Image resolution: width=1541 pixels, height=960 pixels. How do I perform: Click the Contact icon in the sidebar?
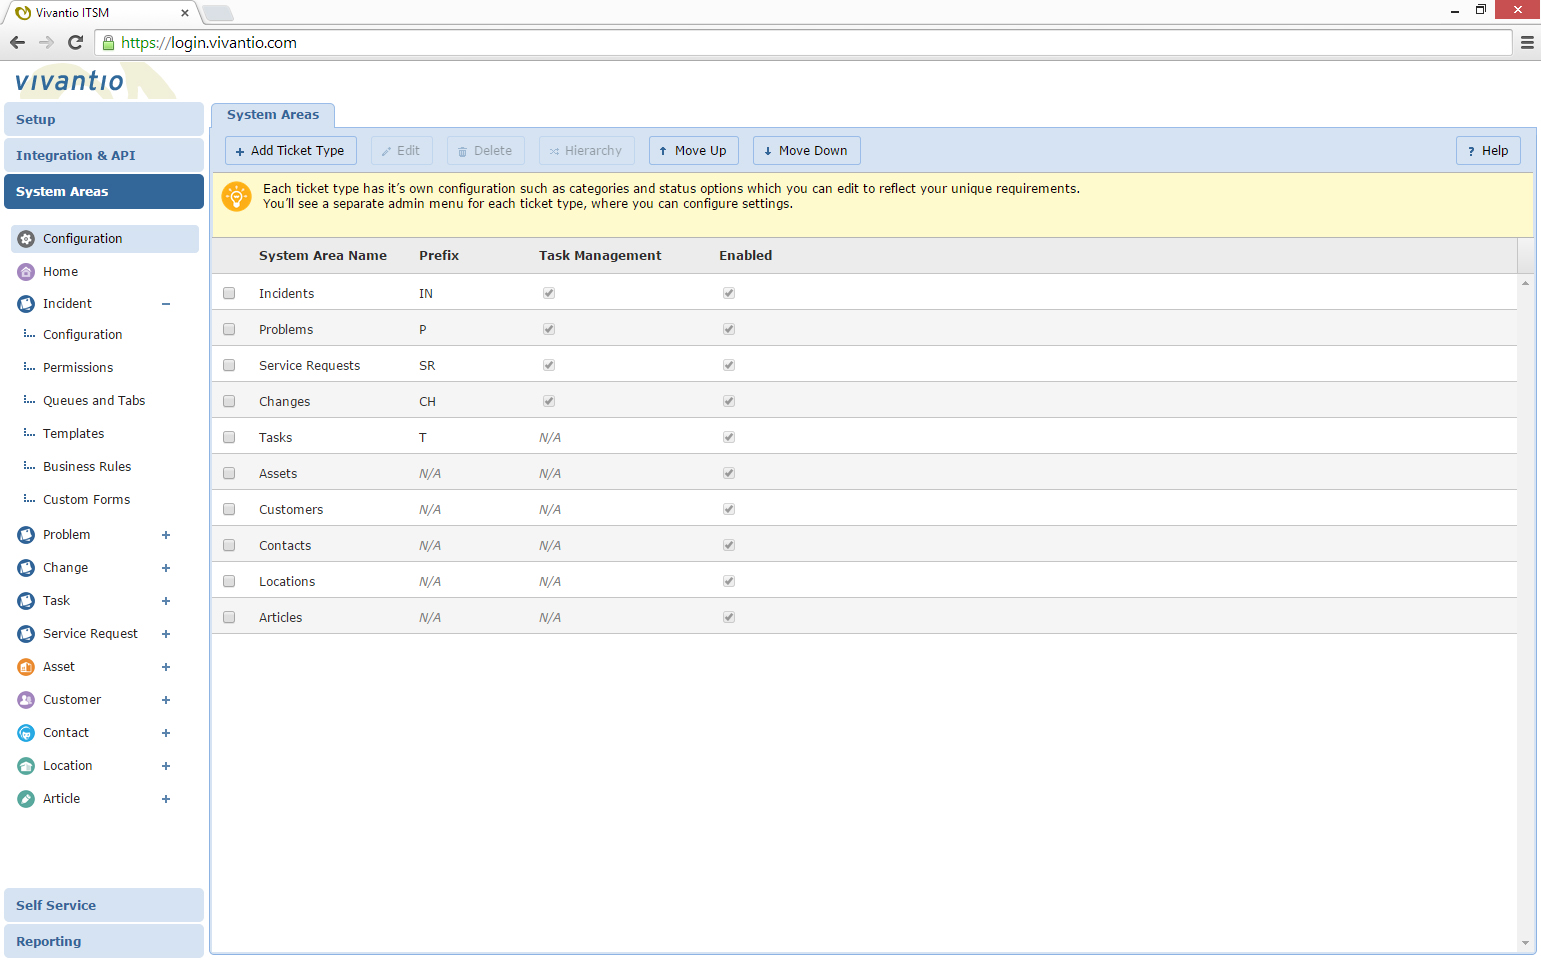coord(25,732)
